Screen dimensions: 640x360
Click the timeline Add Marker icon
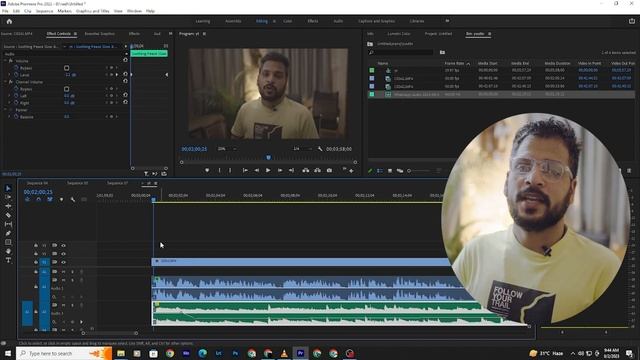point(61,200)
